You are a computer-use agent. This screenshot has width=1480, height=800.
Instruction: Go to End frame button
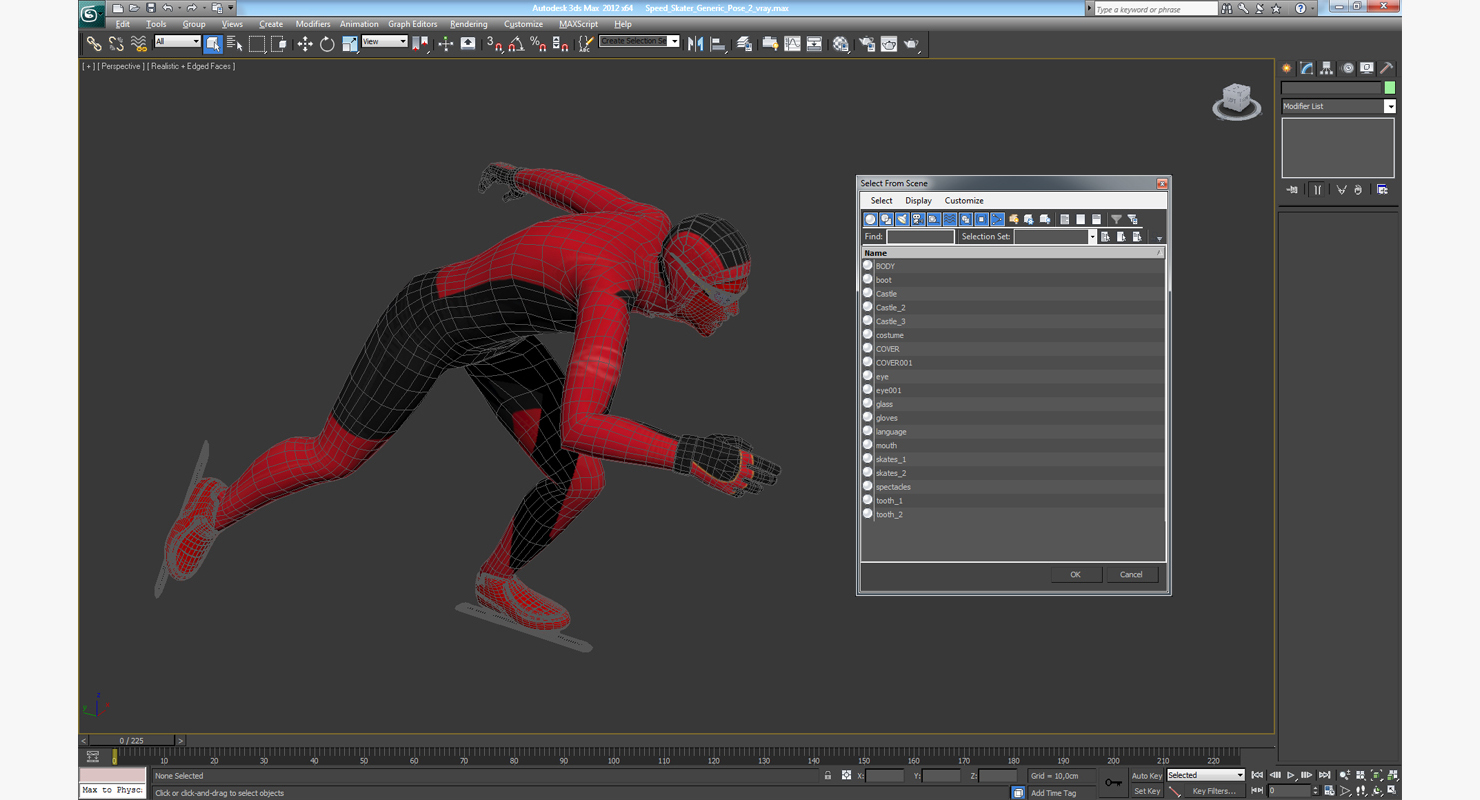[x=1324, y=775]
